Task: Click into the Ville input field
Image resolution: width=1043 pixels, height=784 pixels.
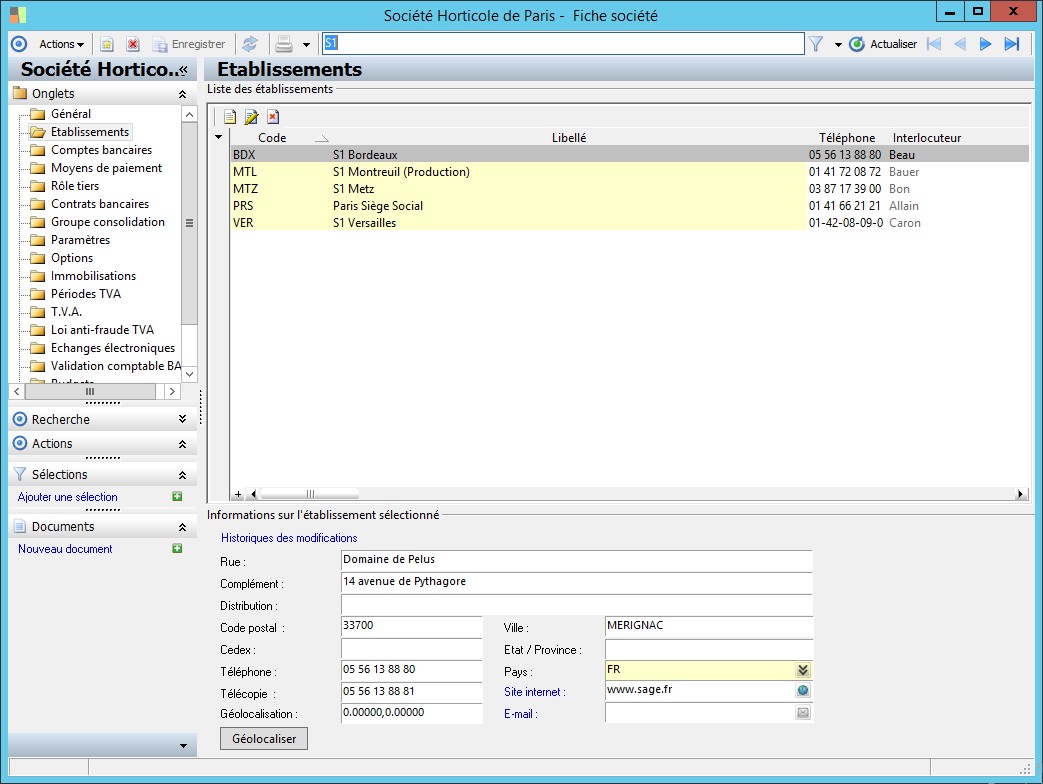Action: click(708, 626)
